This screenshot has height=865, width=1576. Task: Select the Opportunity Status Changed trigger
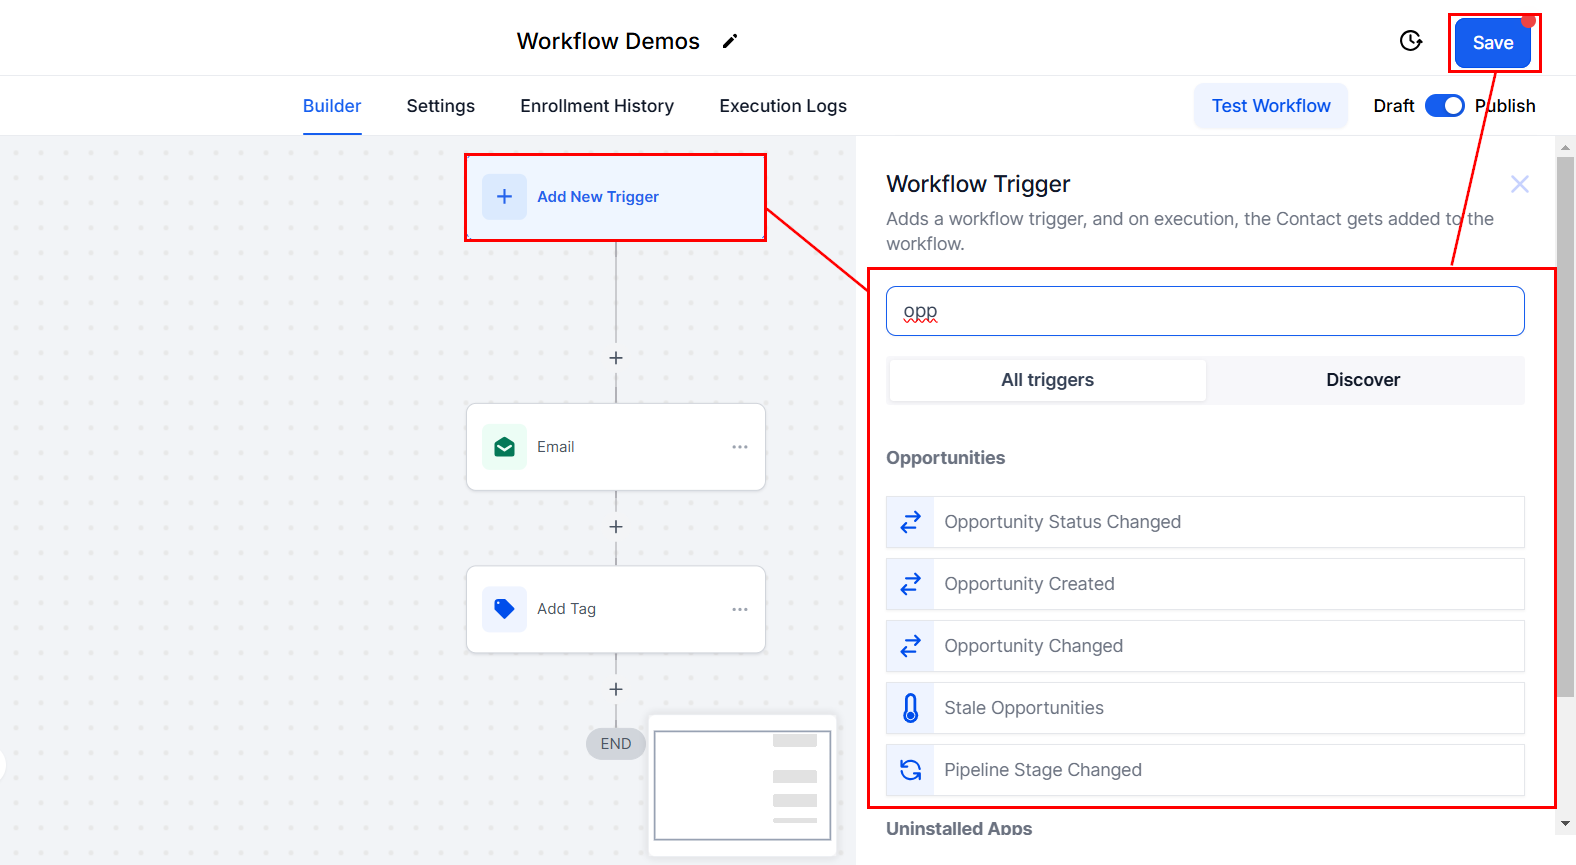pos(1205,522)
